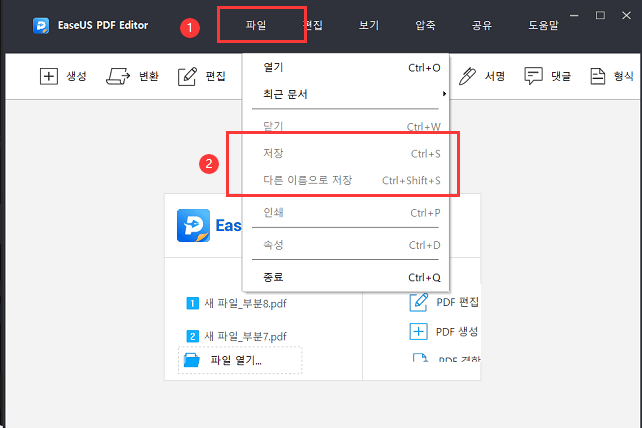The height and width of the screenshot is (428, 642).
Task: Click PDF 편집 in the welcome panel
Action: coord(445,302)
